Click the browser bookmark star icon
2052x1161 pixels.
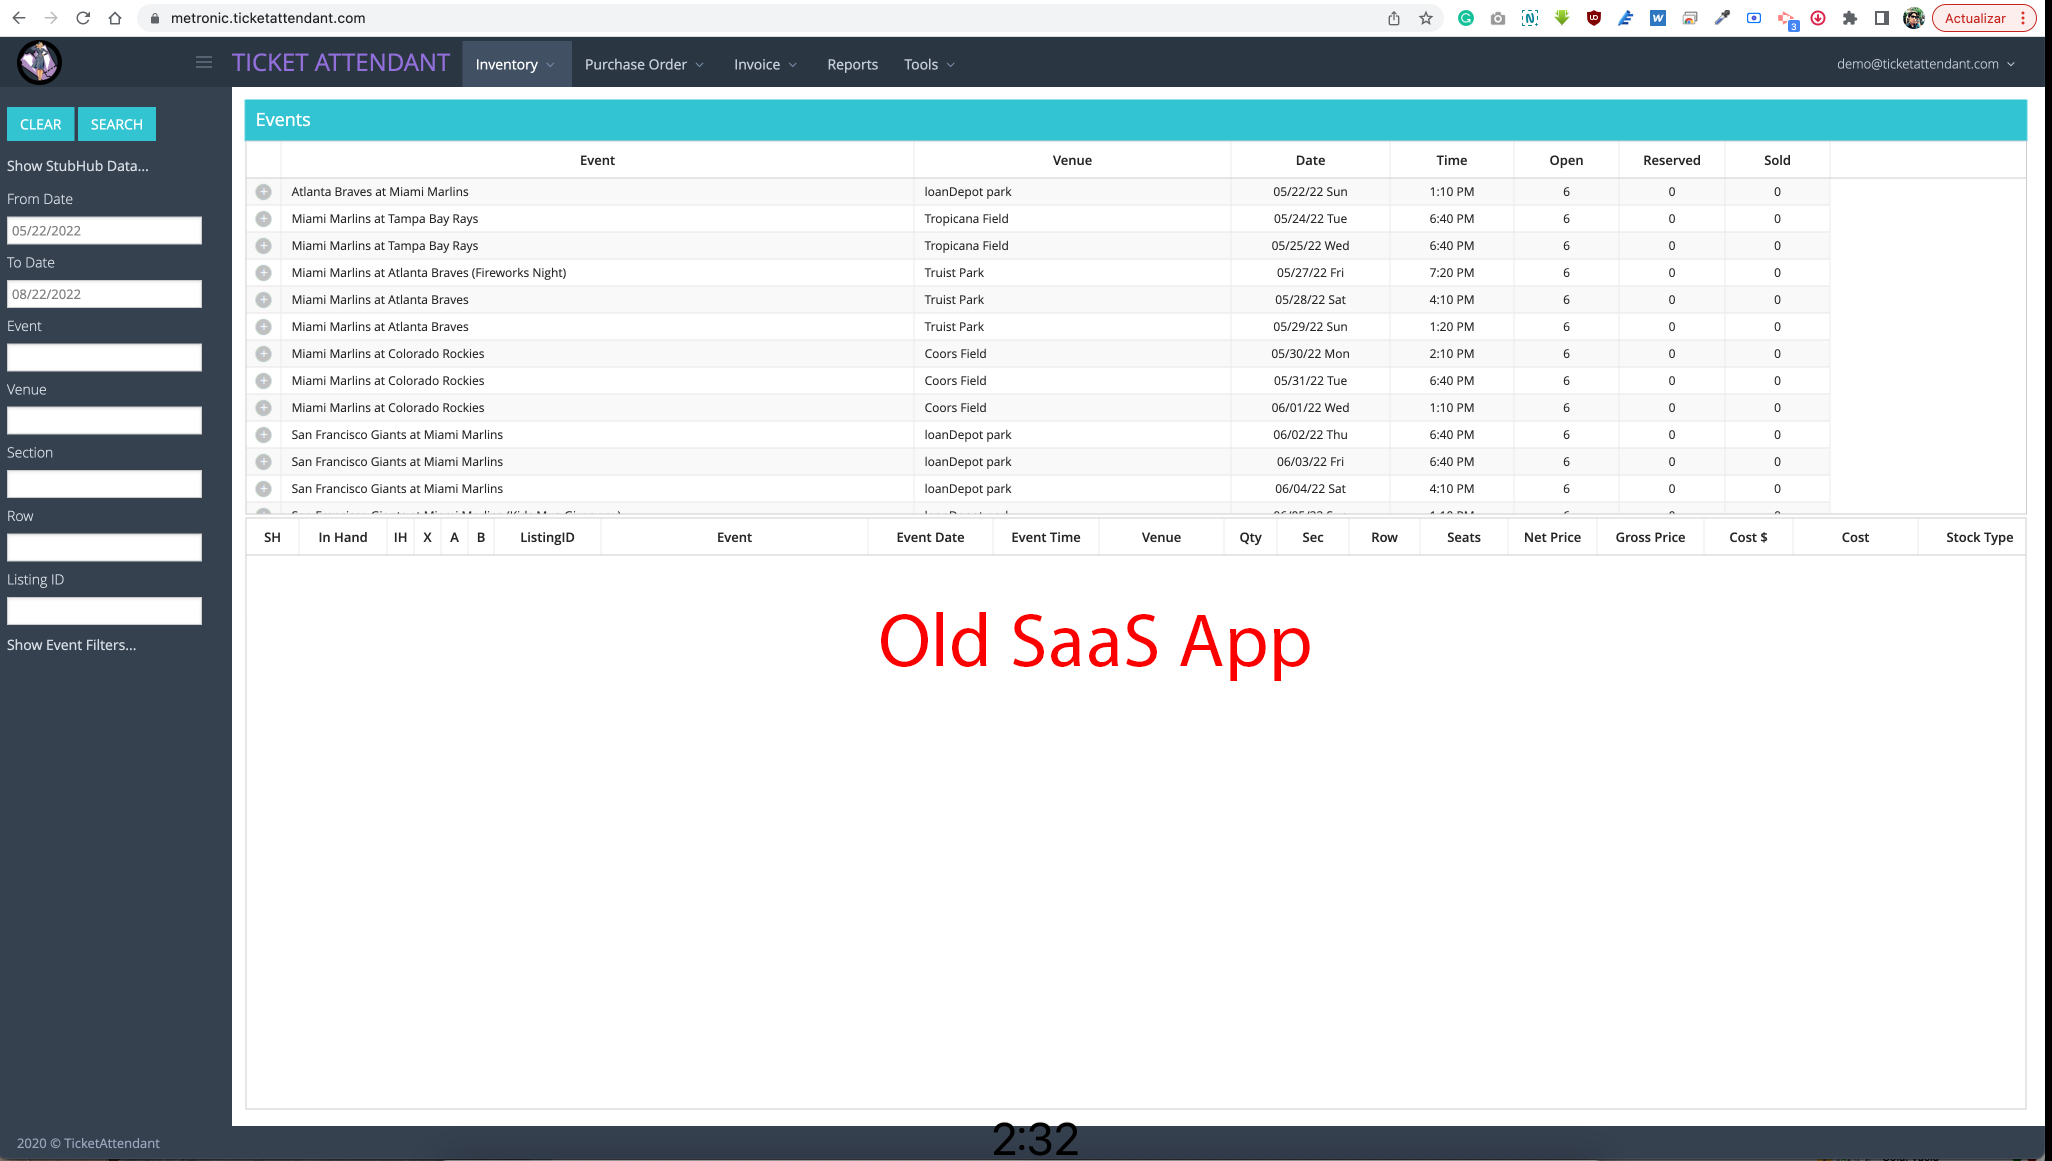click(1426, 18)
